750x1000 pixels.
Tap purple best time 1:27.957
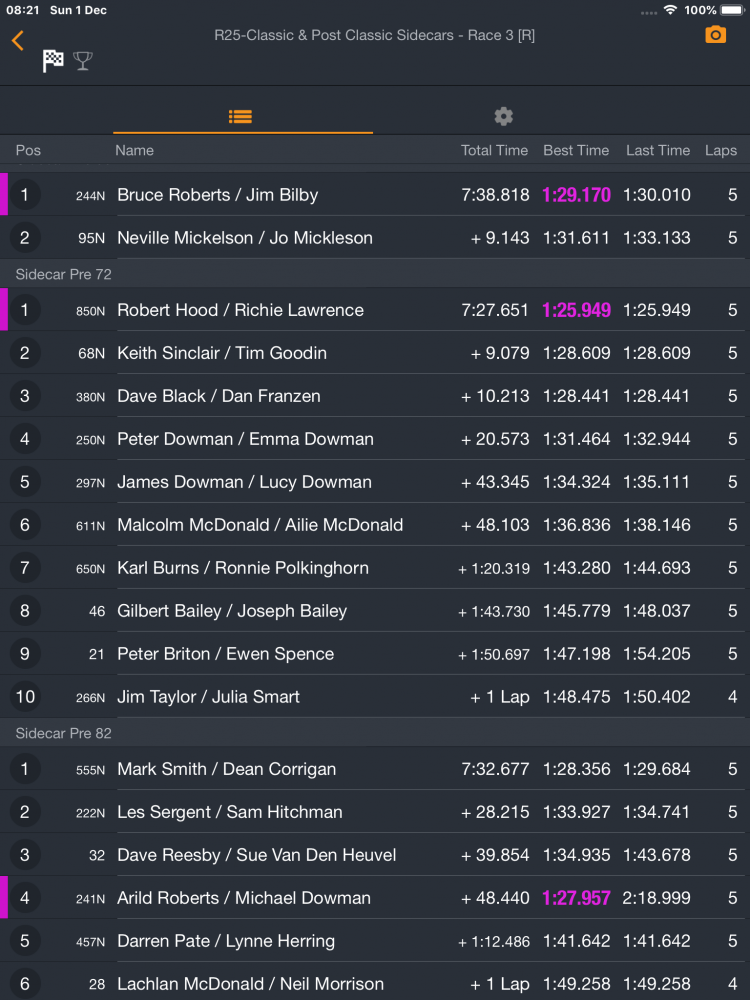click(x=576, y=898)
